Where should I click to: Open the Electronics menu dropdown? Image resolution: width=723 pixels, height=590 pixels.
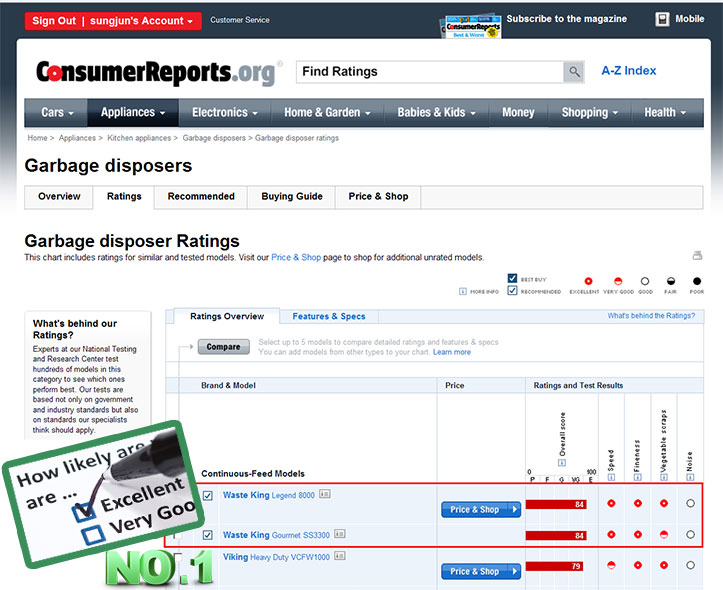click(225, 112)
